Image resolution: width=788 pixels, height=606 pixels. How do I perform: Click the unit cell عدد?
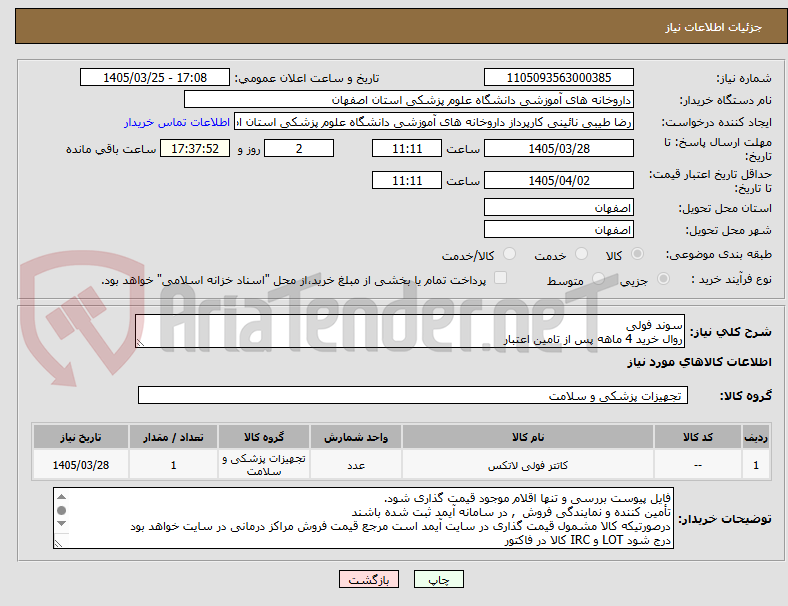[x=356, y=465]
